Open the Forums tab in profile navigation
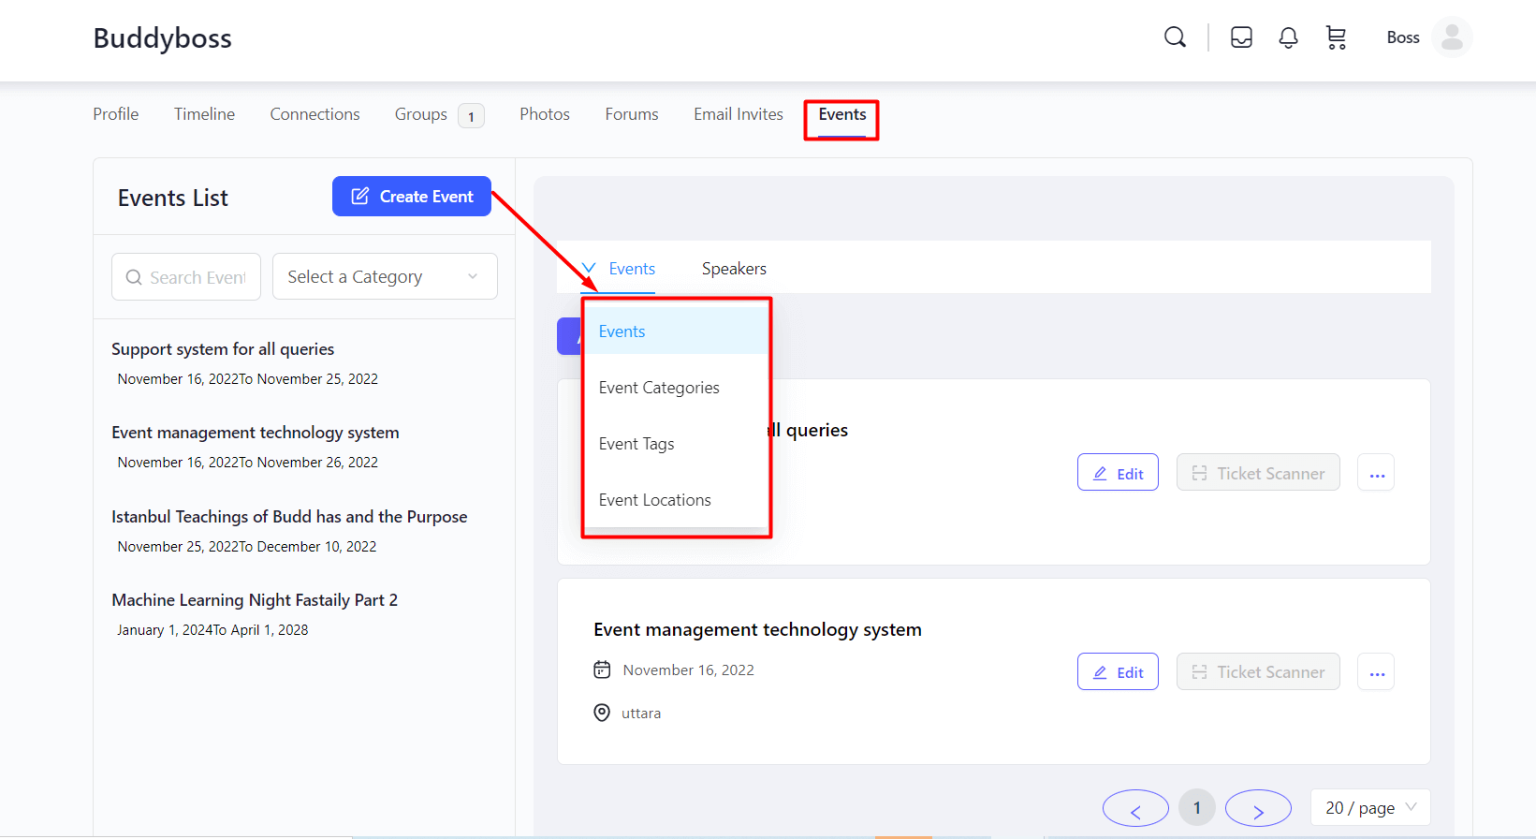Image resolution: width=1536 pixels, height=839 pixels. 631,114
